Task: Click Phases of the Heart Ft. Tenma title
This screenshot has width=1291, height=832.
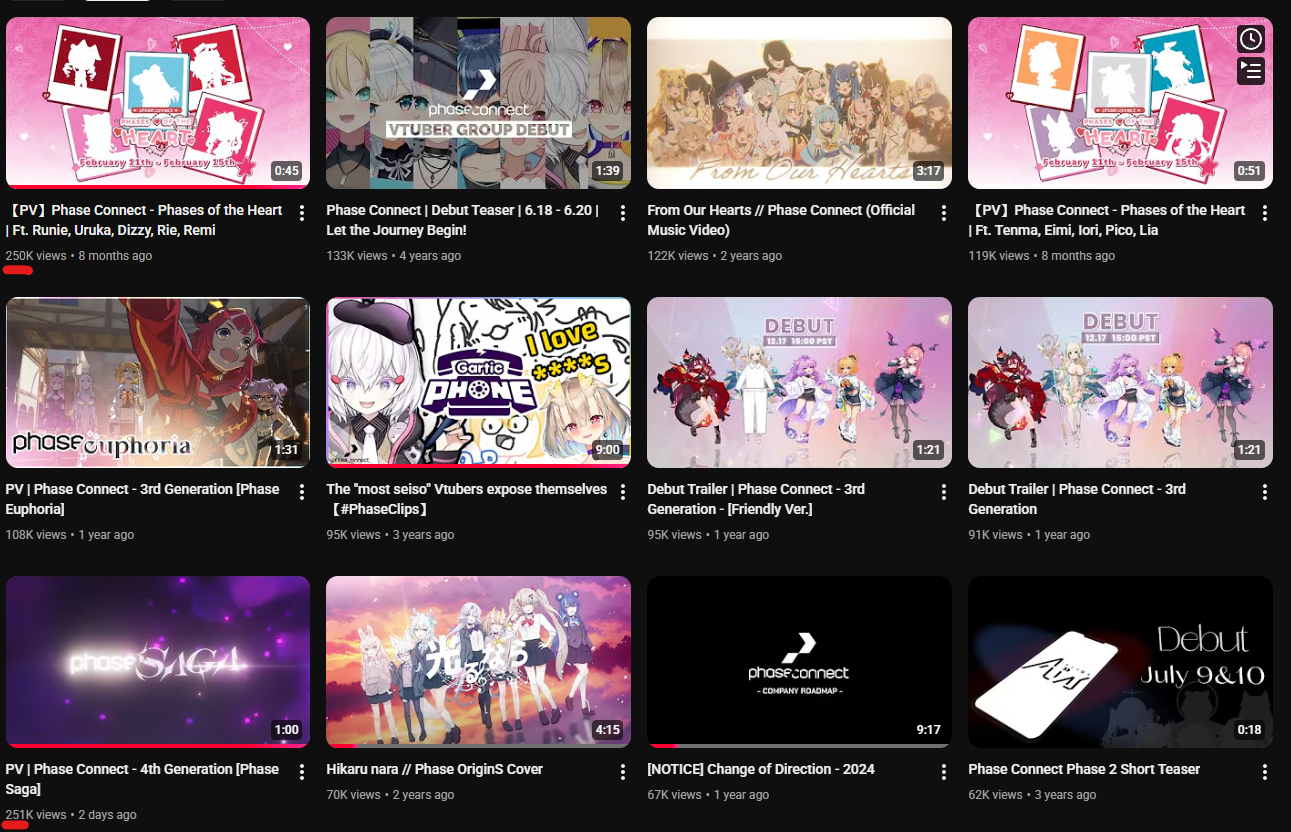Action: (1106, 220)
